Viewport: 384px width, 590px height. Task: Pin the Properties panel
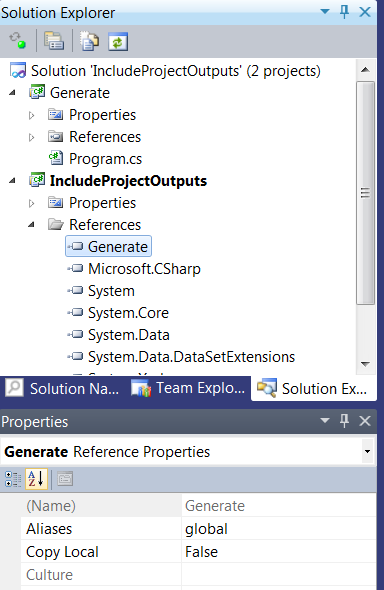(x=344, y=421)
